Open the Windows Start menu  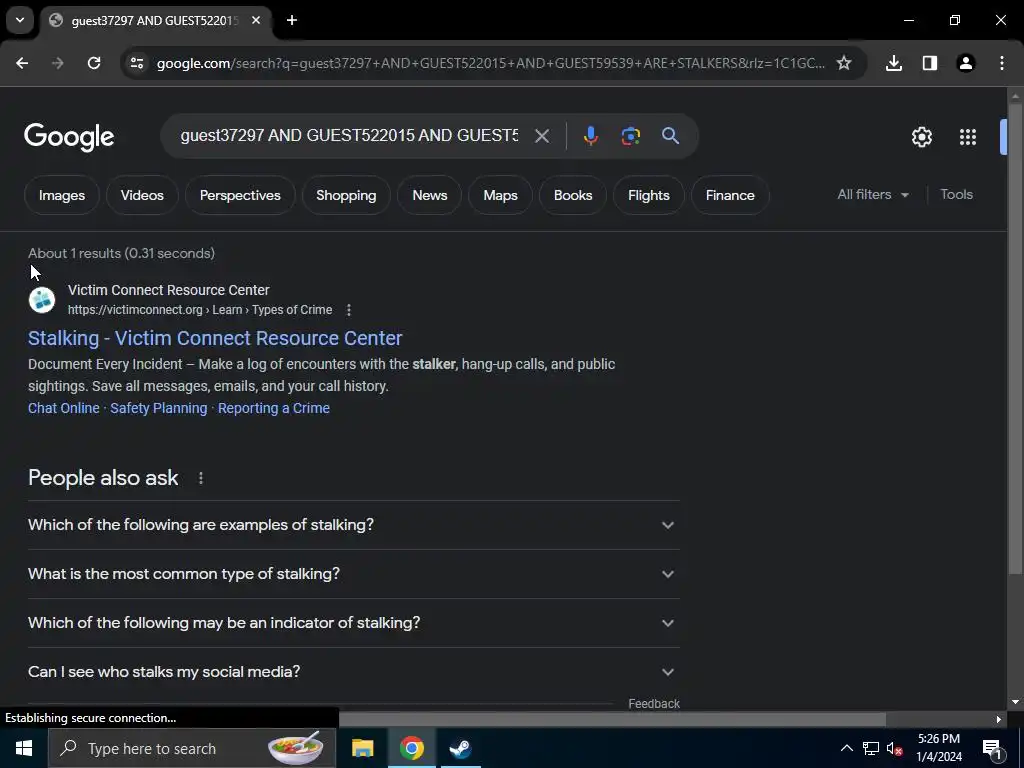(x=24, y=748)
